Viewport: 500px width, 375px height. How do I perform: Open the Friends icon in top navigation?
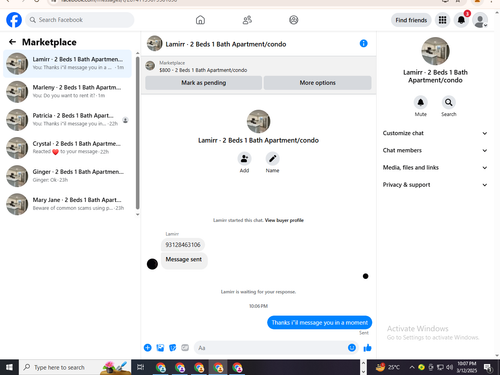point(247,20)
